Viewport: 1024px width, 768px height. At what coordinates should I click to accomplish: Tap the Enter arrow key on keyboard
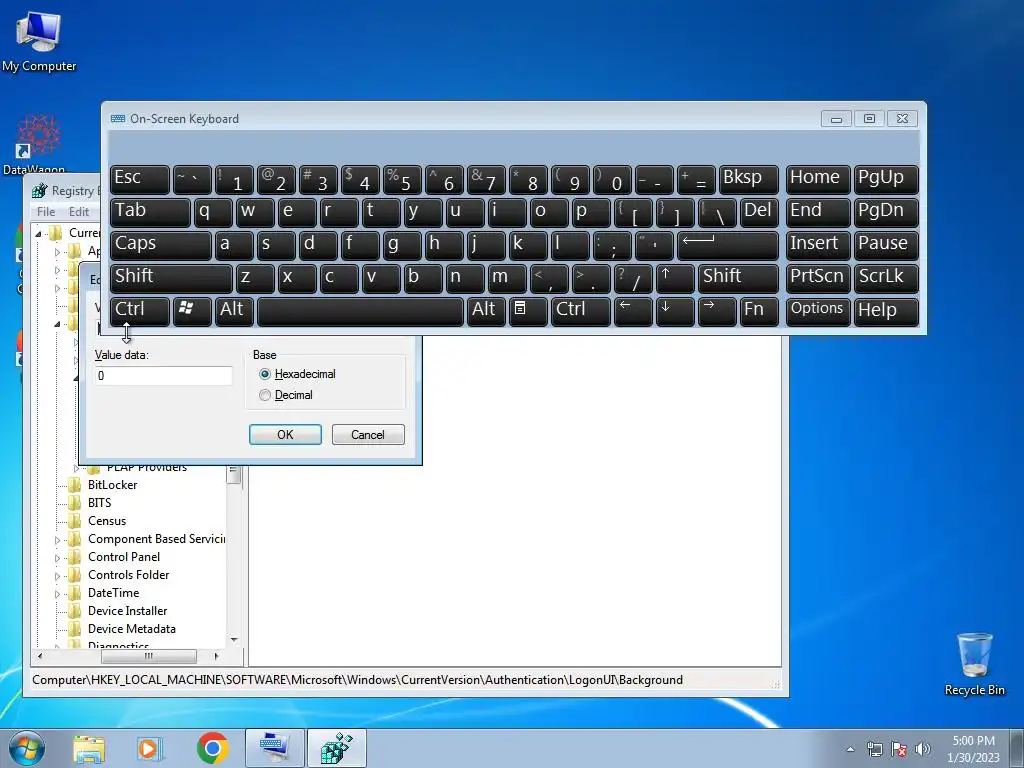pyautogui.click(x=728, y=246)
